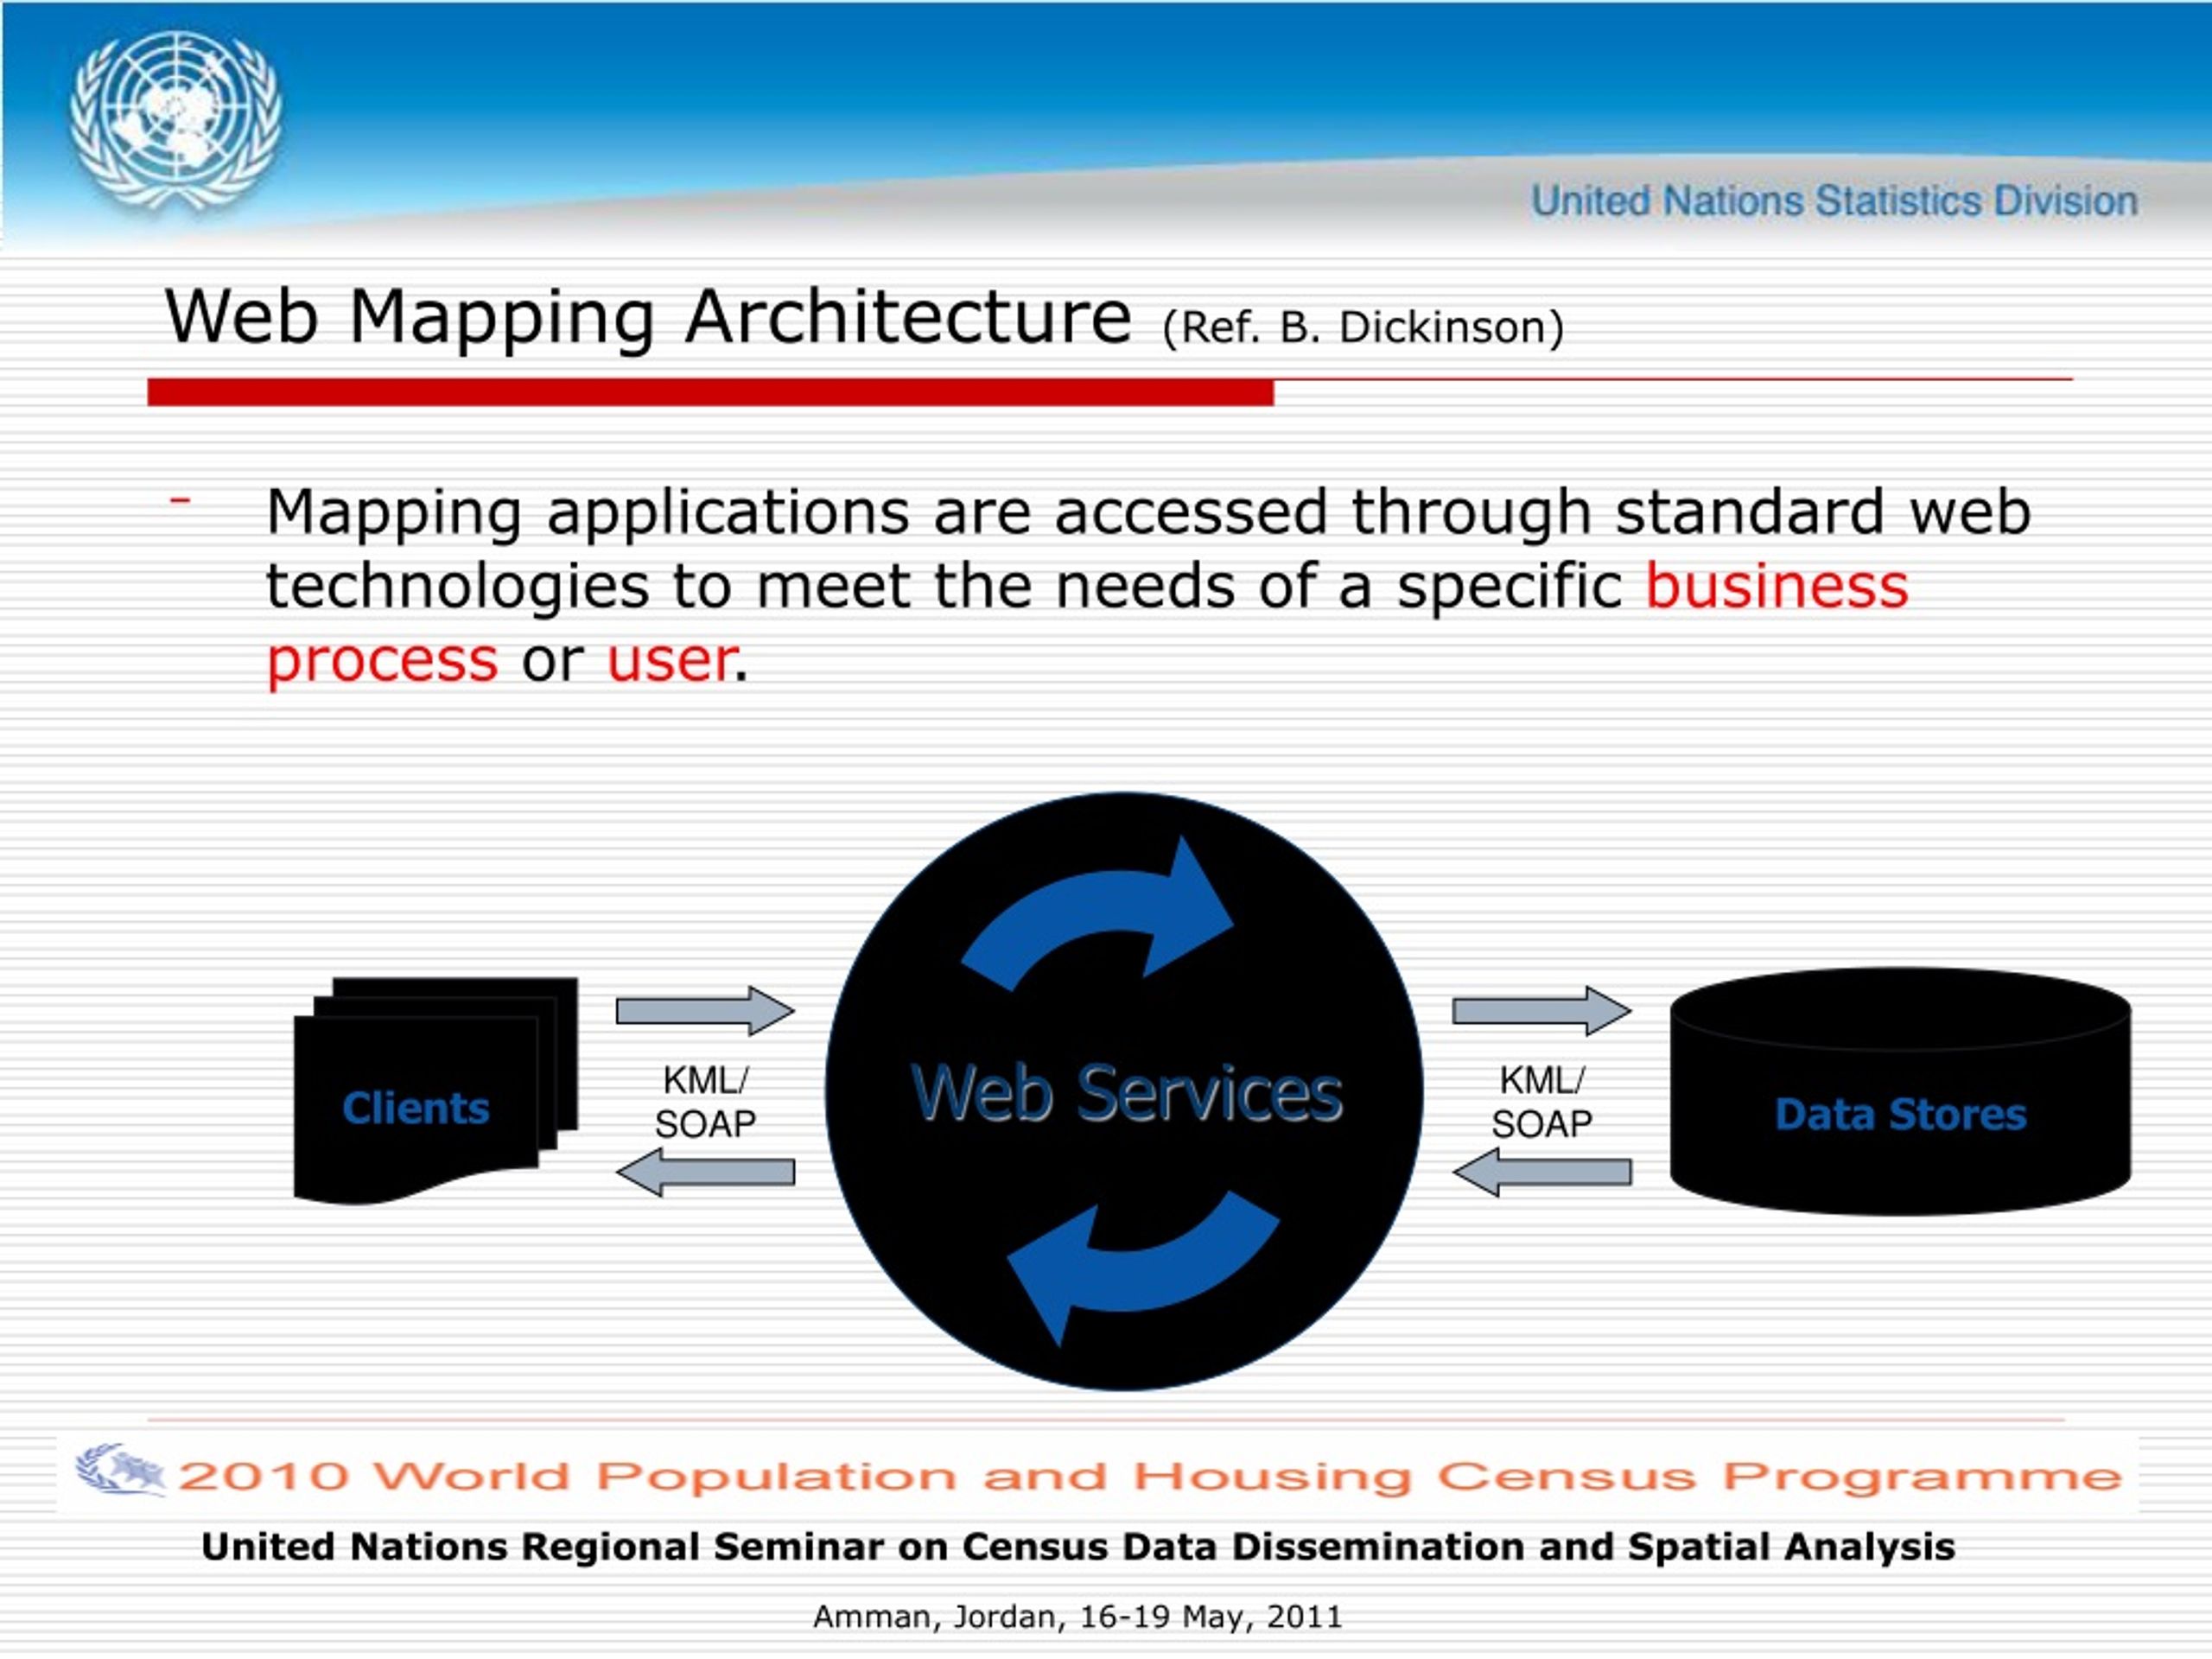Click the "United Nations Statistics Division" text
2212x1659 pixels.
click(x=1834, y=201)
